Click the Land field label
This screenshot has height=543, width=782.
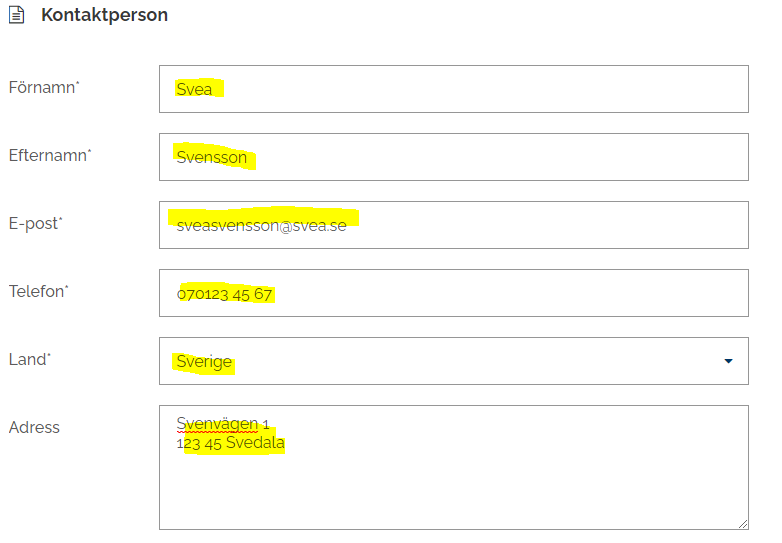point(27,360)
